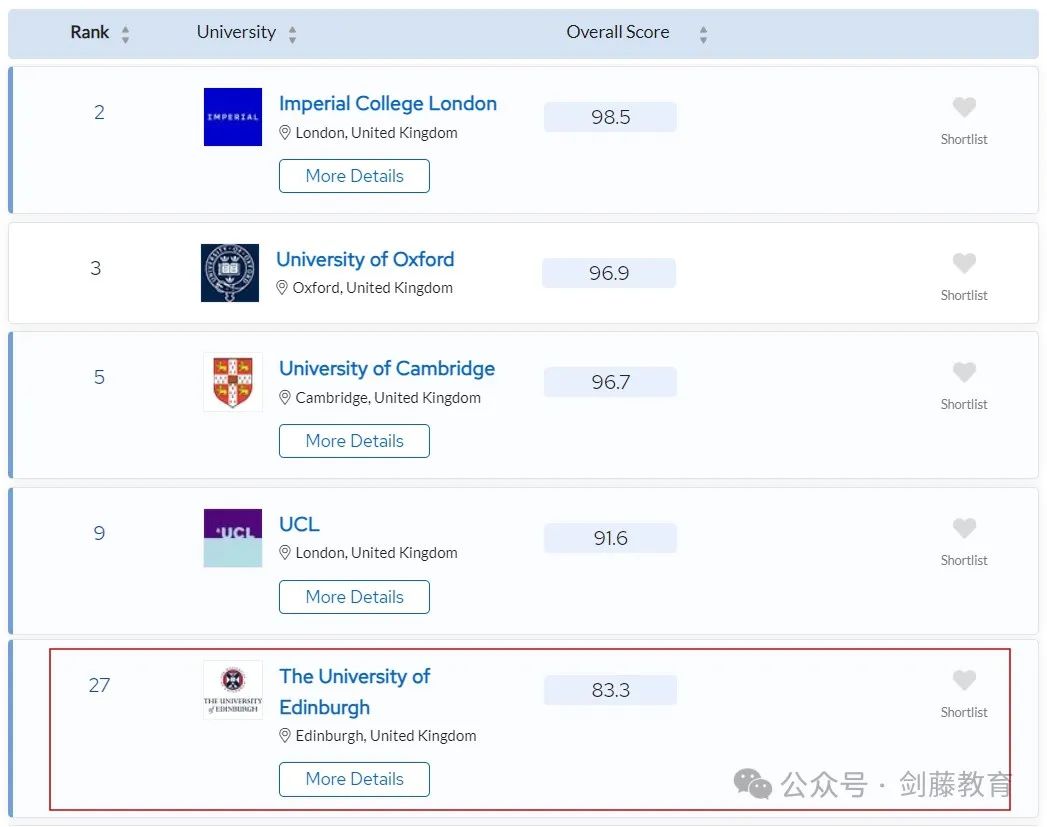Click the location pin beside London for Imperial
The width and height of the screenshot is (1047, 827).
(x=284, y=132)
